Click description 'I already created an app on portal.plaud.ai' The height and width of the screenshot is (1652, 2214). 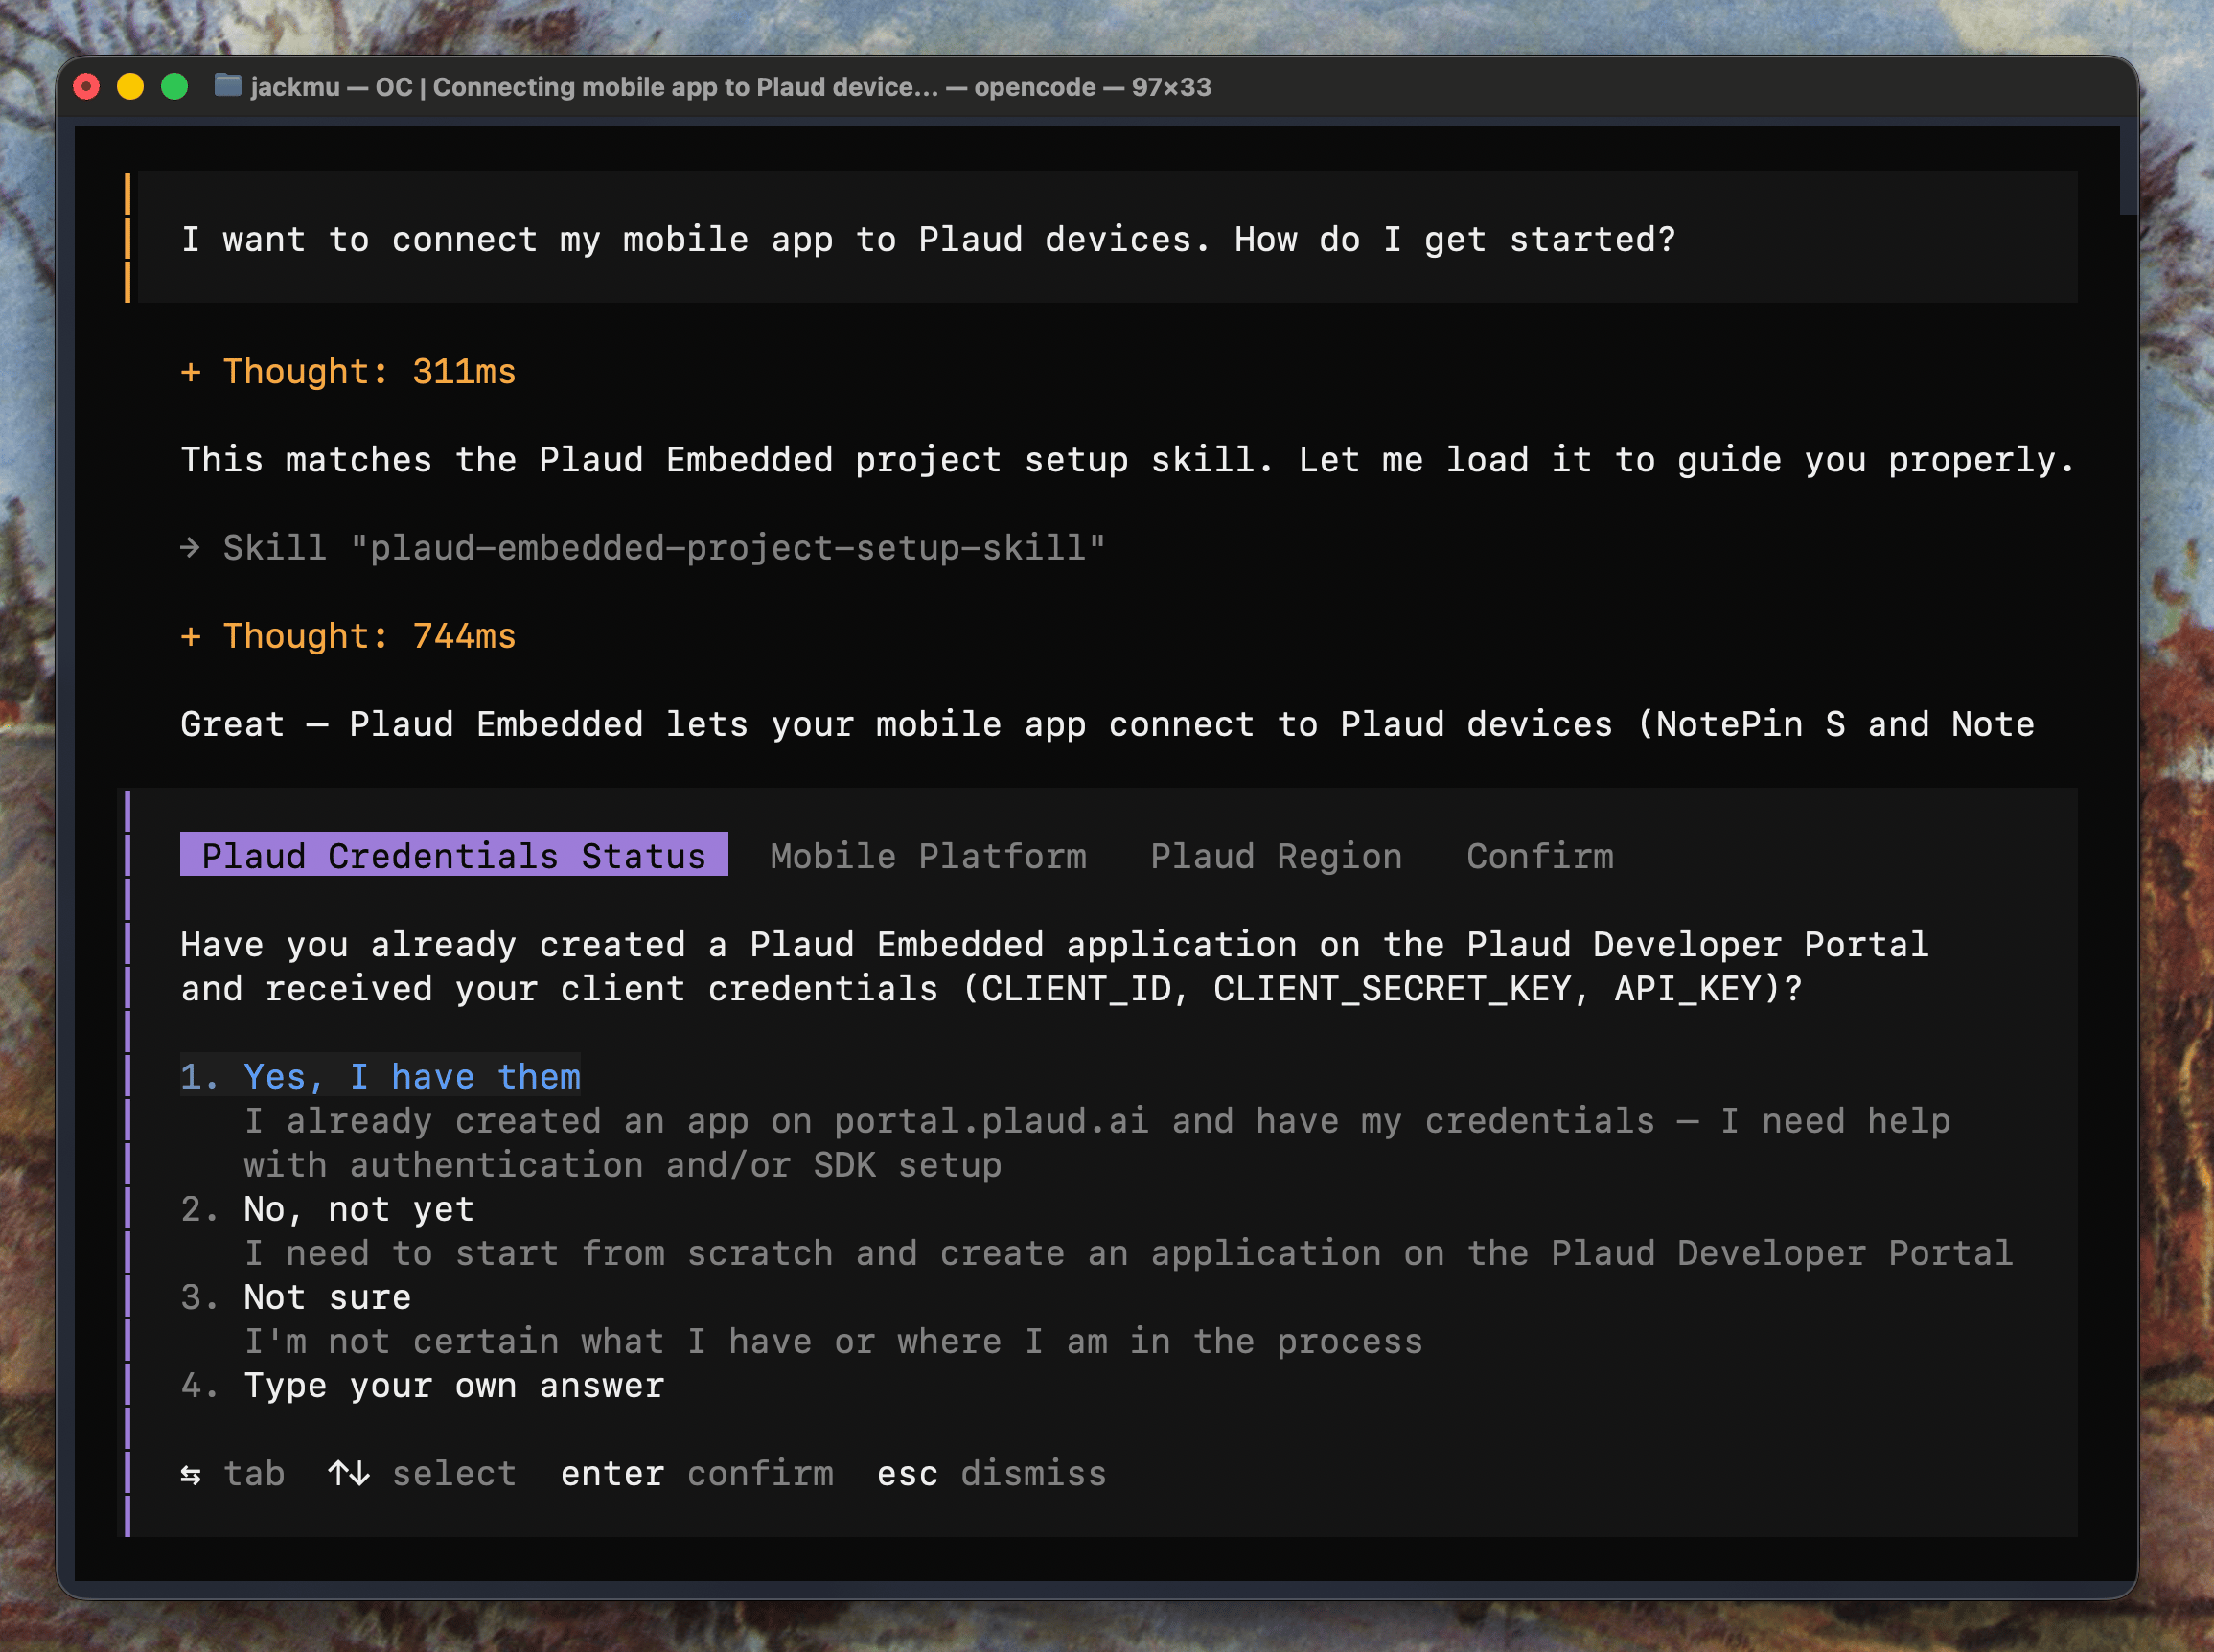coord(1097,1142)
